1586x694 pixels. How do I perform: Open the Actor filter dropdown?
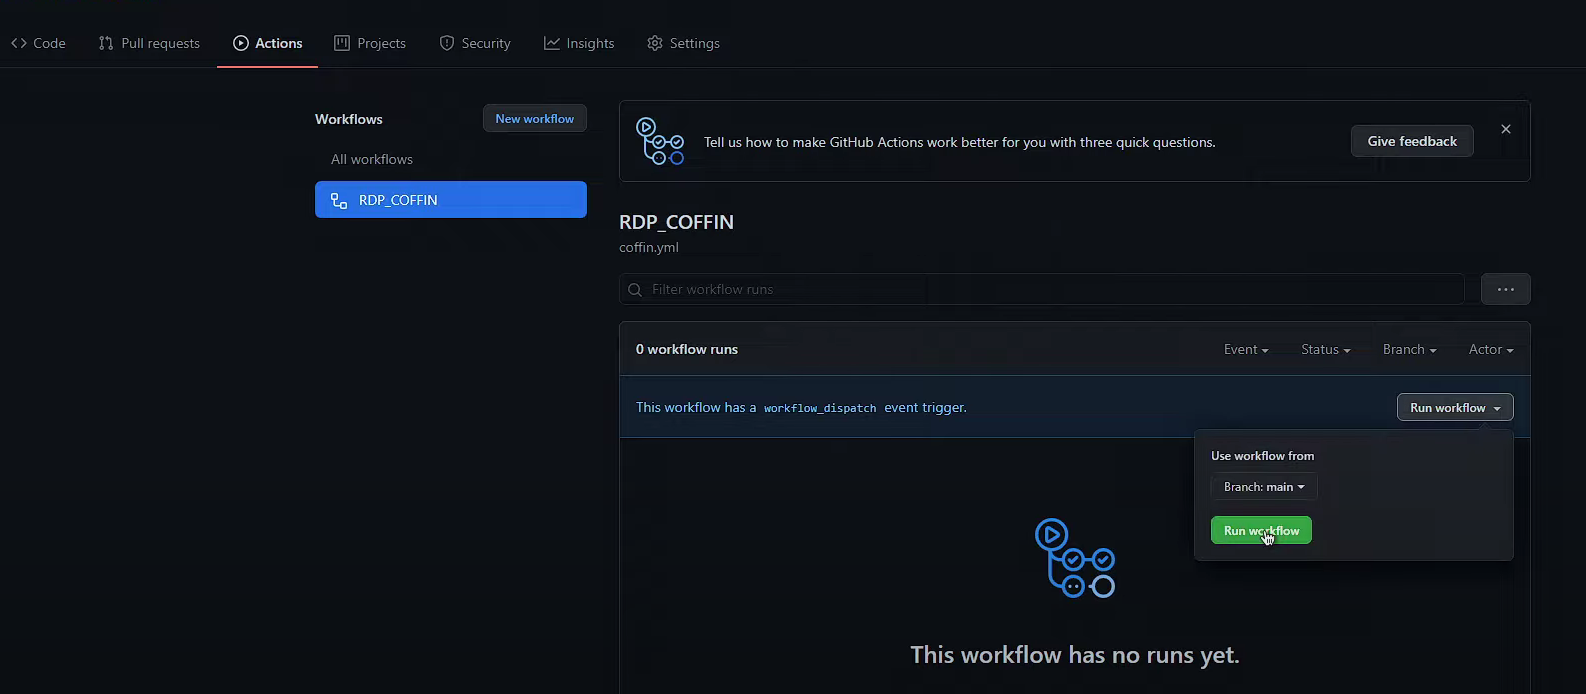(1490, 349)
